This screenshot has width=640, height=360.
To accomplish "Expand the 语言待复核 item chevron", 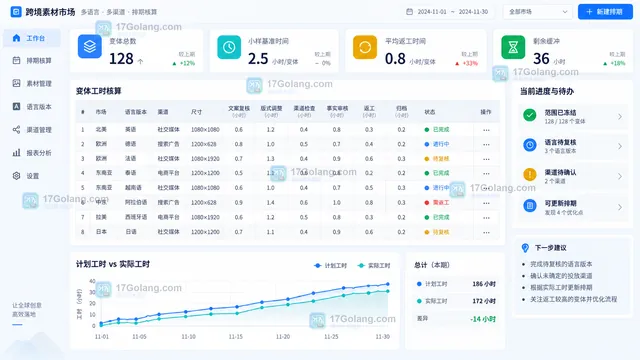I will click(x=620, y=146).
